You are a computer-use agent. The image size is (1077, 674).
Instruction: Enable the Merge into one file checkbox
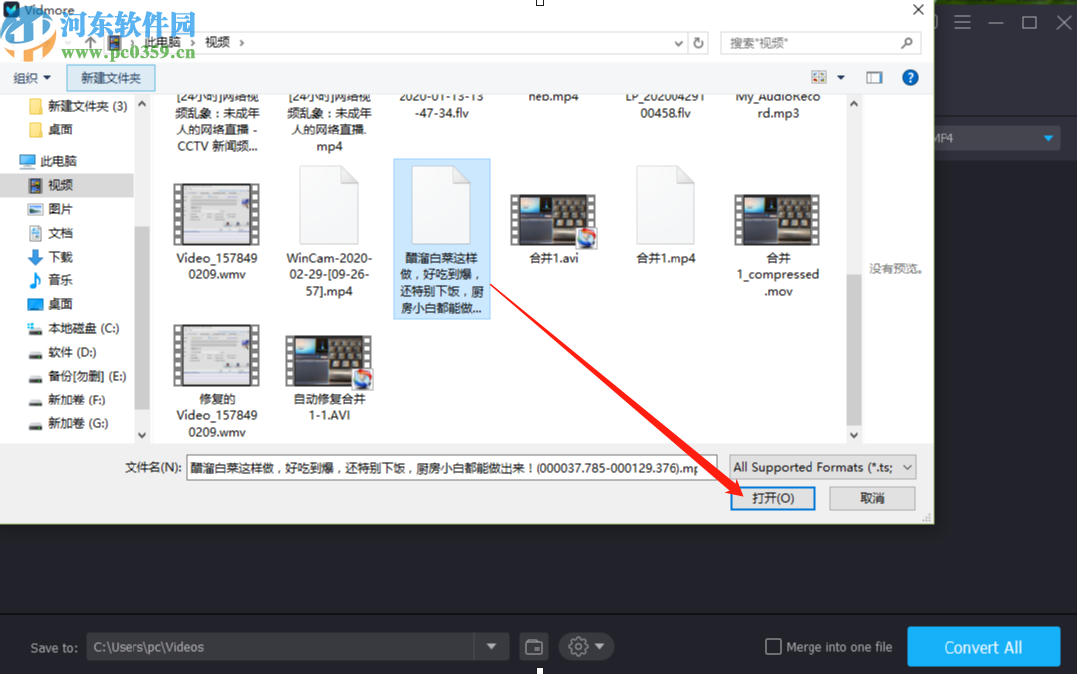(x=774, y=647)
